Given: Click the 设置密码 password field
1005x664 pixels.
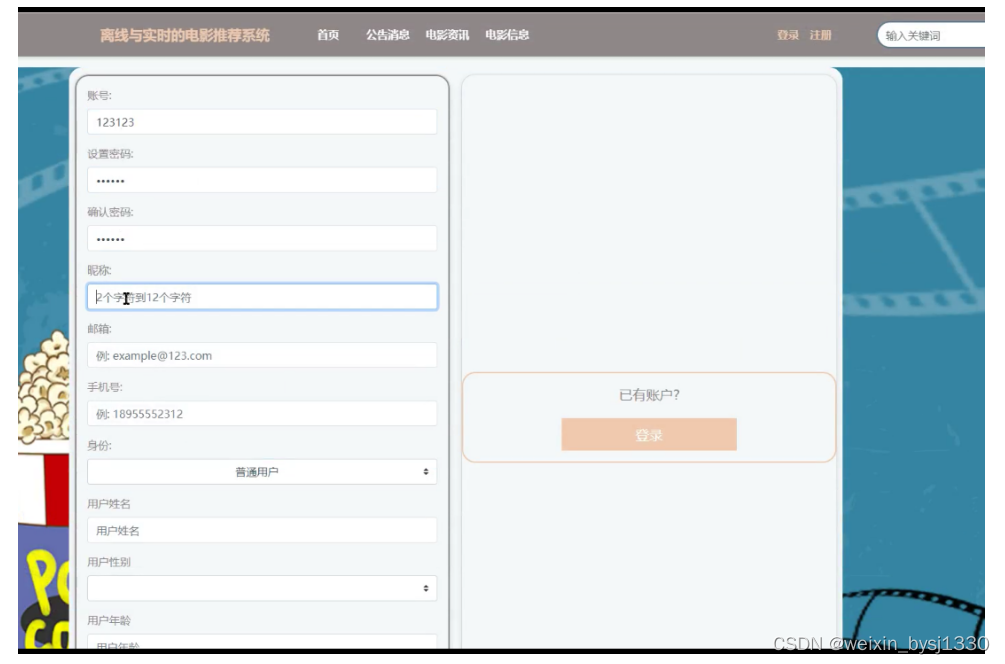Looking at the screenshot, I should click(x=262, y=180).
